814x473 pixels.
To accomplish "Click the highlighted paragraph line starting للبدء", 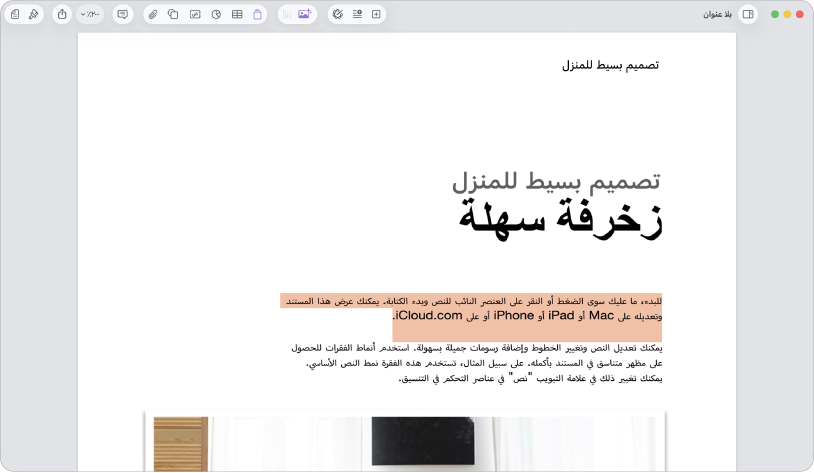I will coord(474,301).
